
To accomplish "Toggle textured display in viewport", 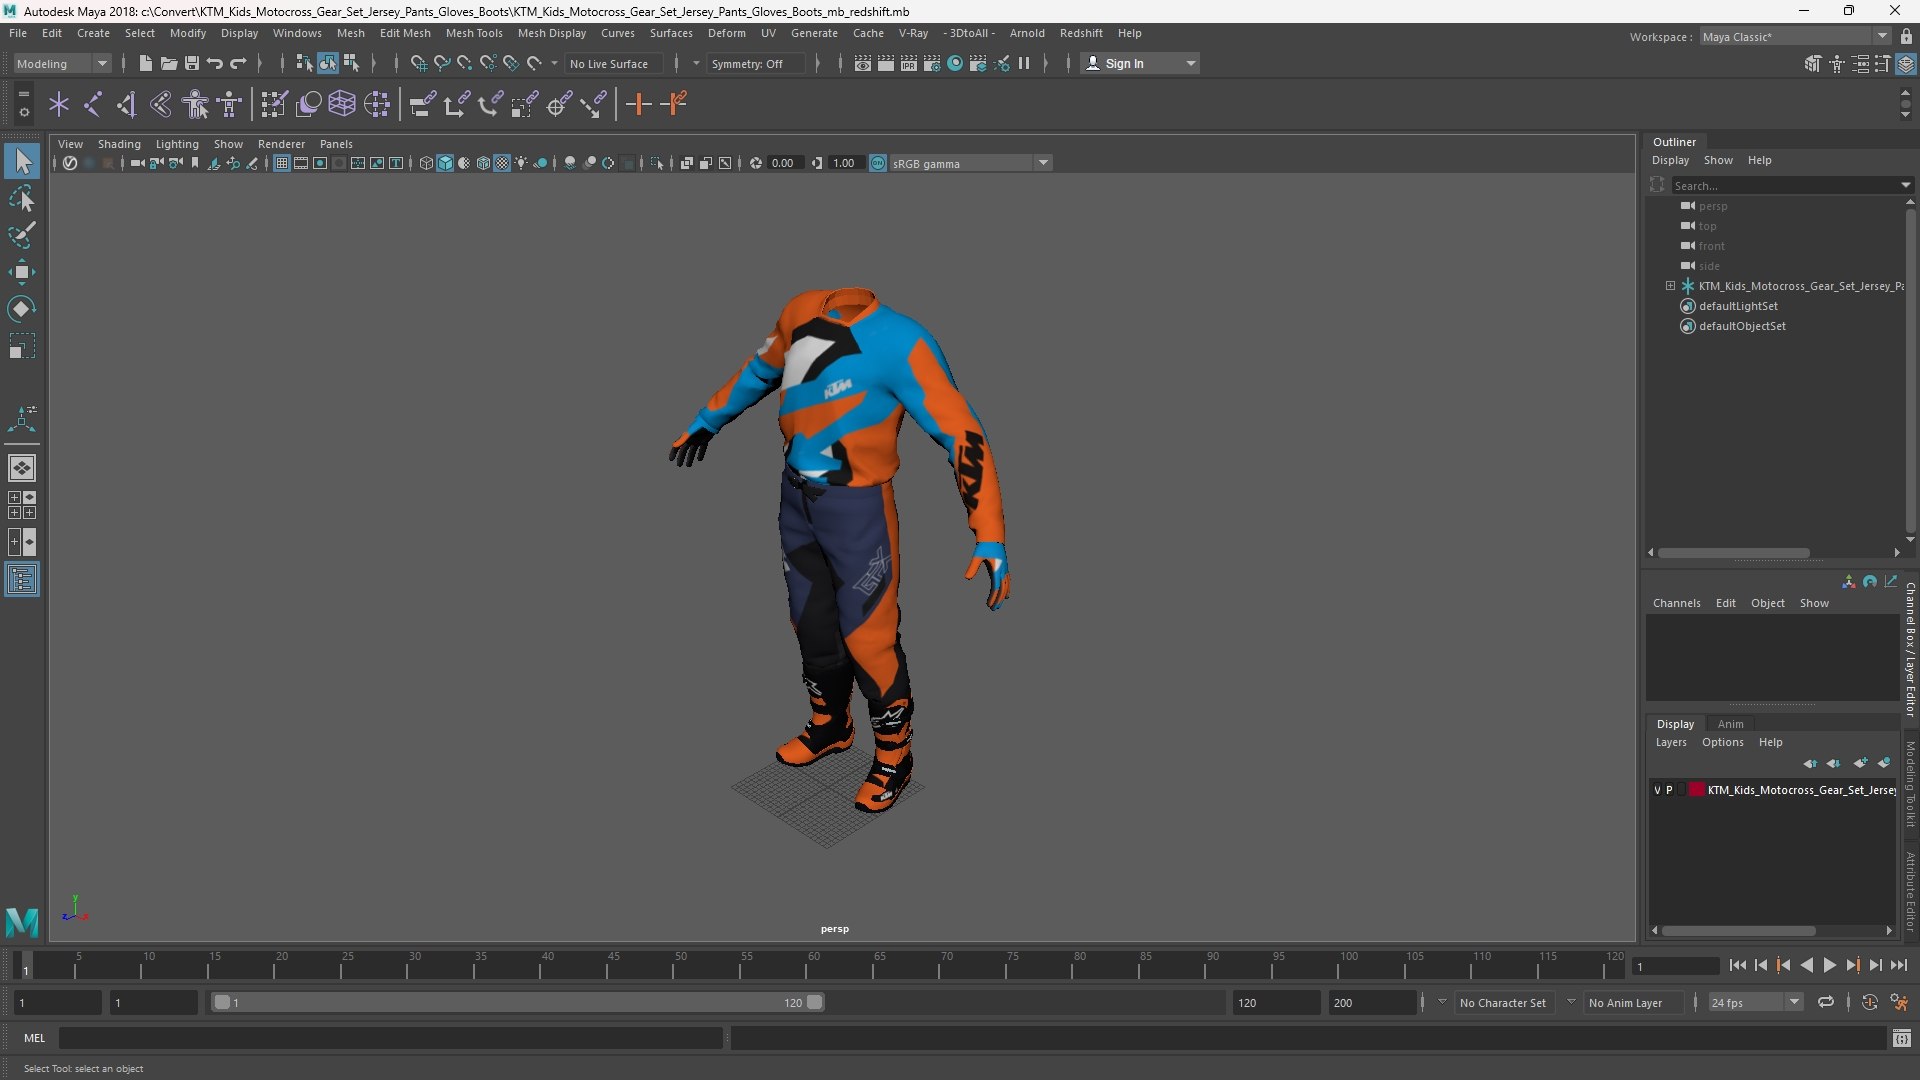I will click(x=503, y=163).
